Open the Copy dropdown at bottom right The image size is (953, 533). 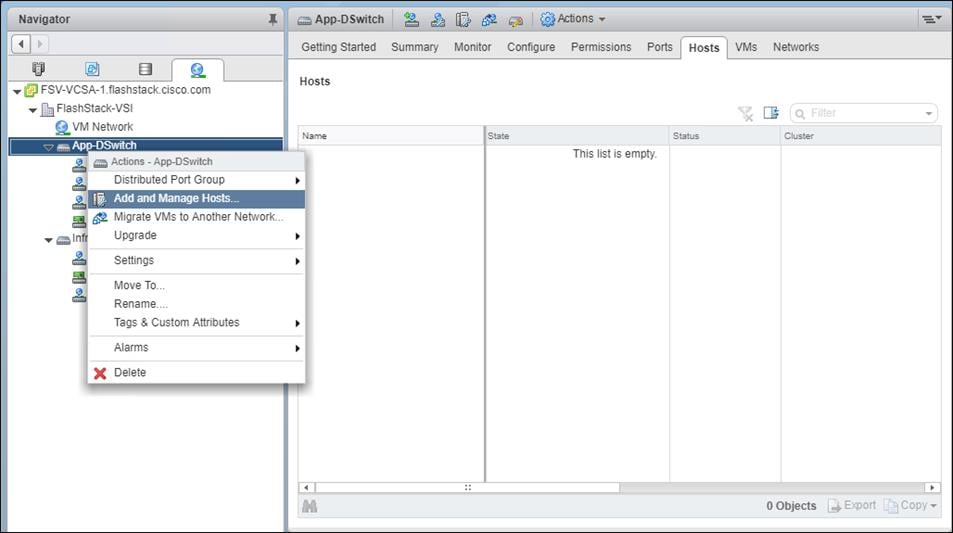[x=910, y=506]
